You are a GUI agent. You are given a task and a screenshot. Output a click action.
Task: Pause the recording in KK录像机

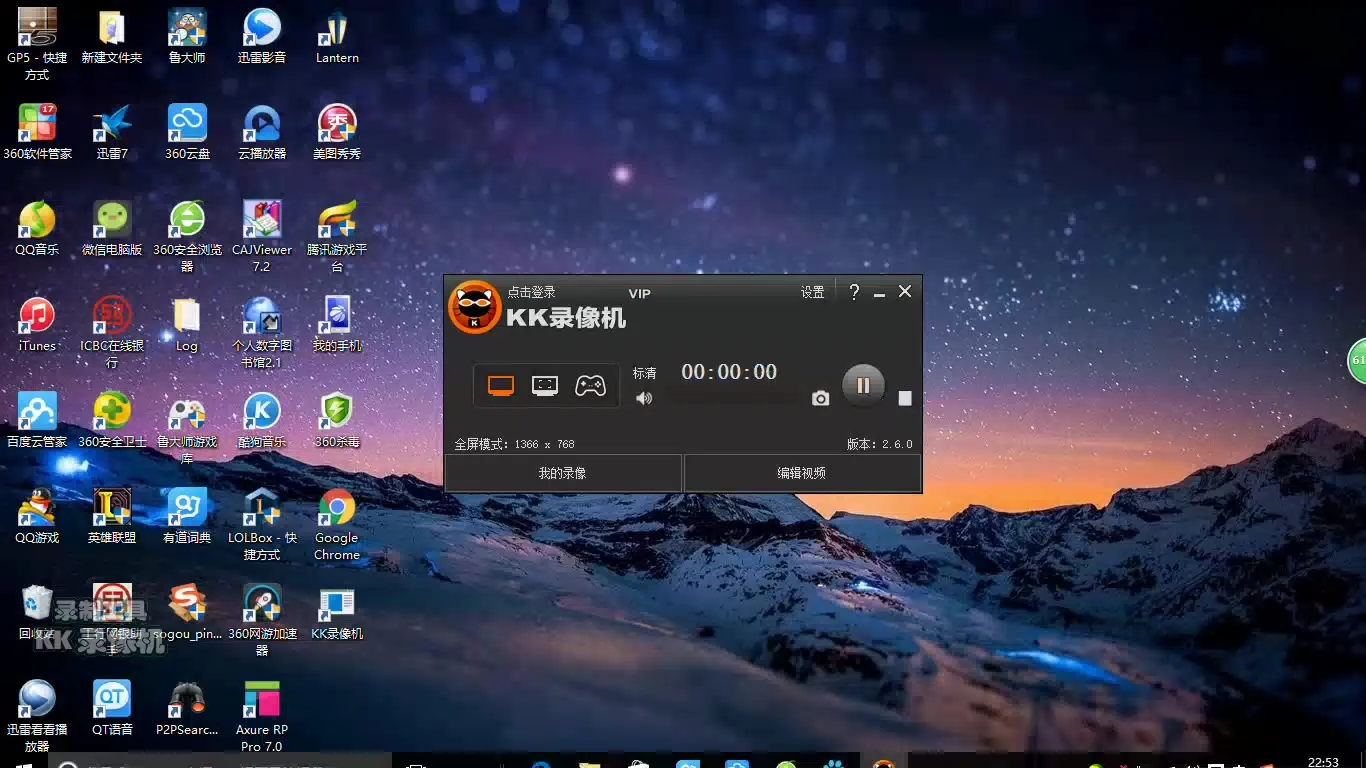863,385
